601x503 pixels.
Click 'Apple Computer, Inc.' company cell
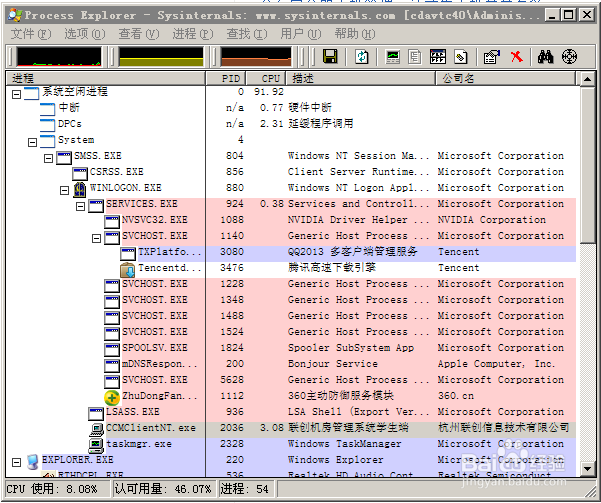[x=496, y=365]
